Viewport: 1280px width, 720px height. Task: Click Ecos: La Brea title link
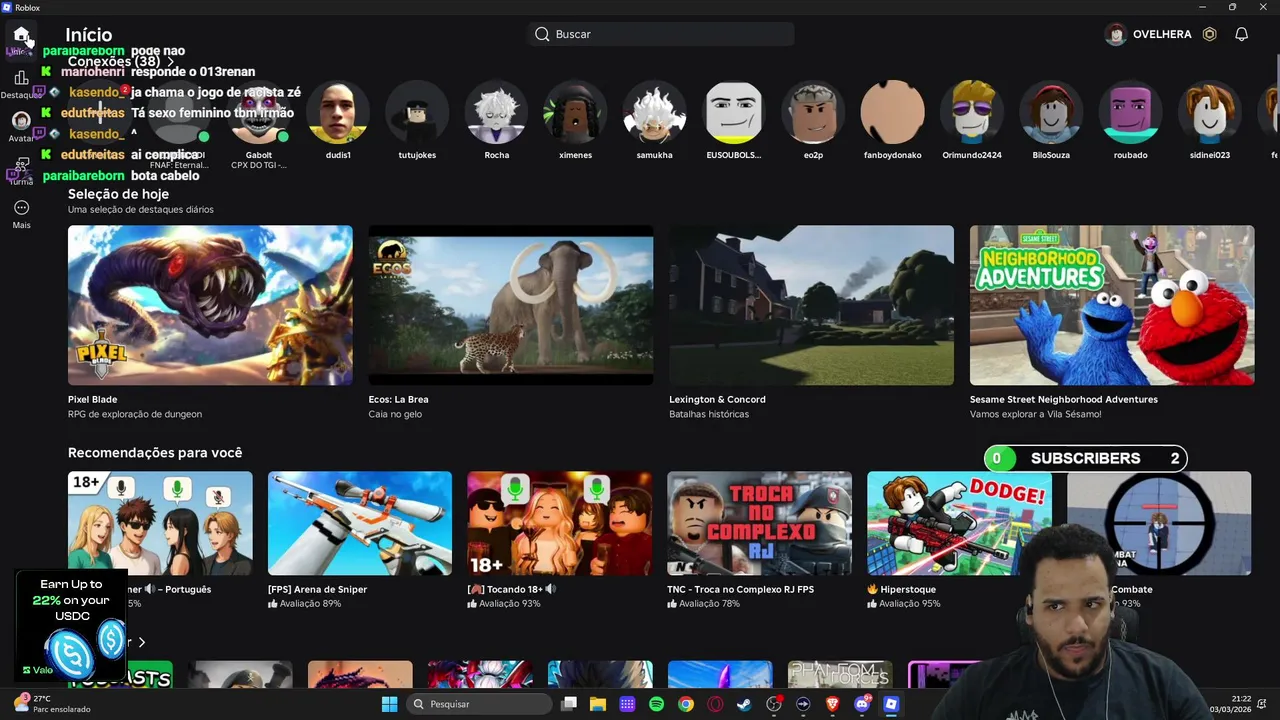click(398, 399)
